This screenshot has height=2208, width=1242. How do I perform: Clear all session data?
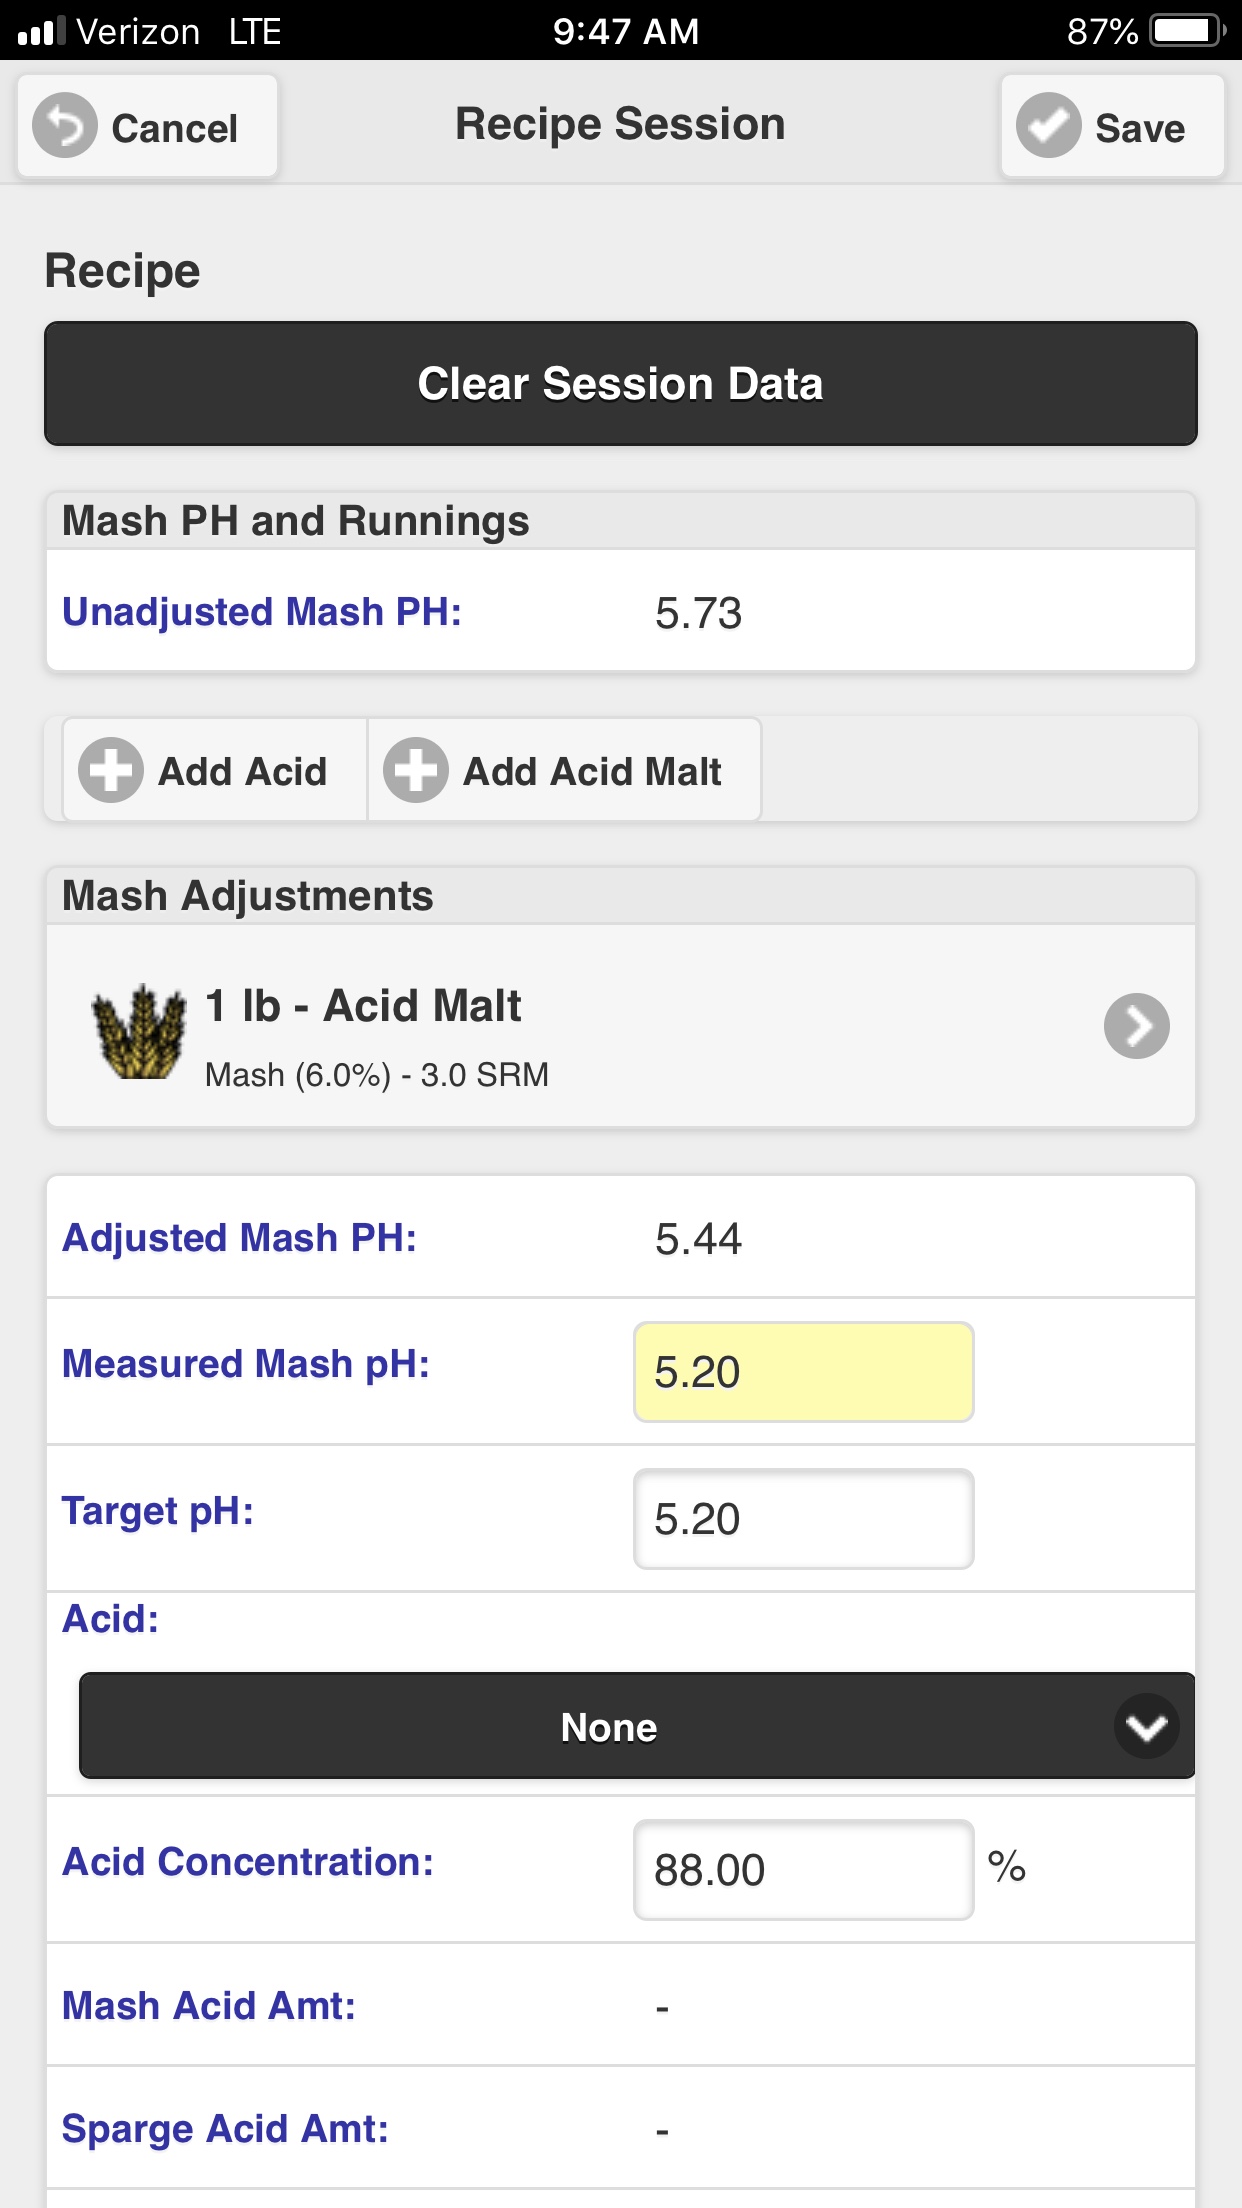(621, 384)
